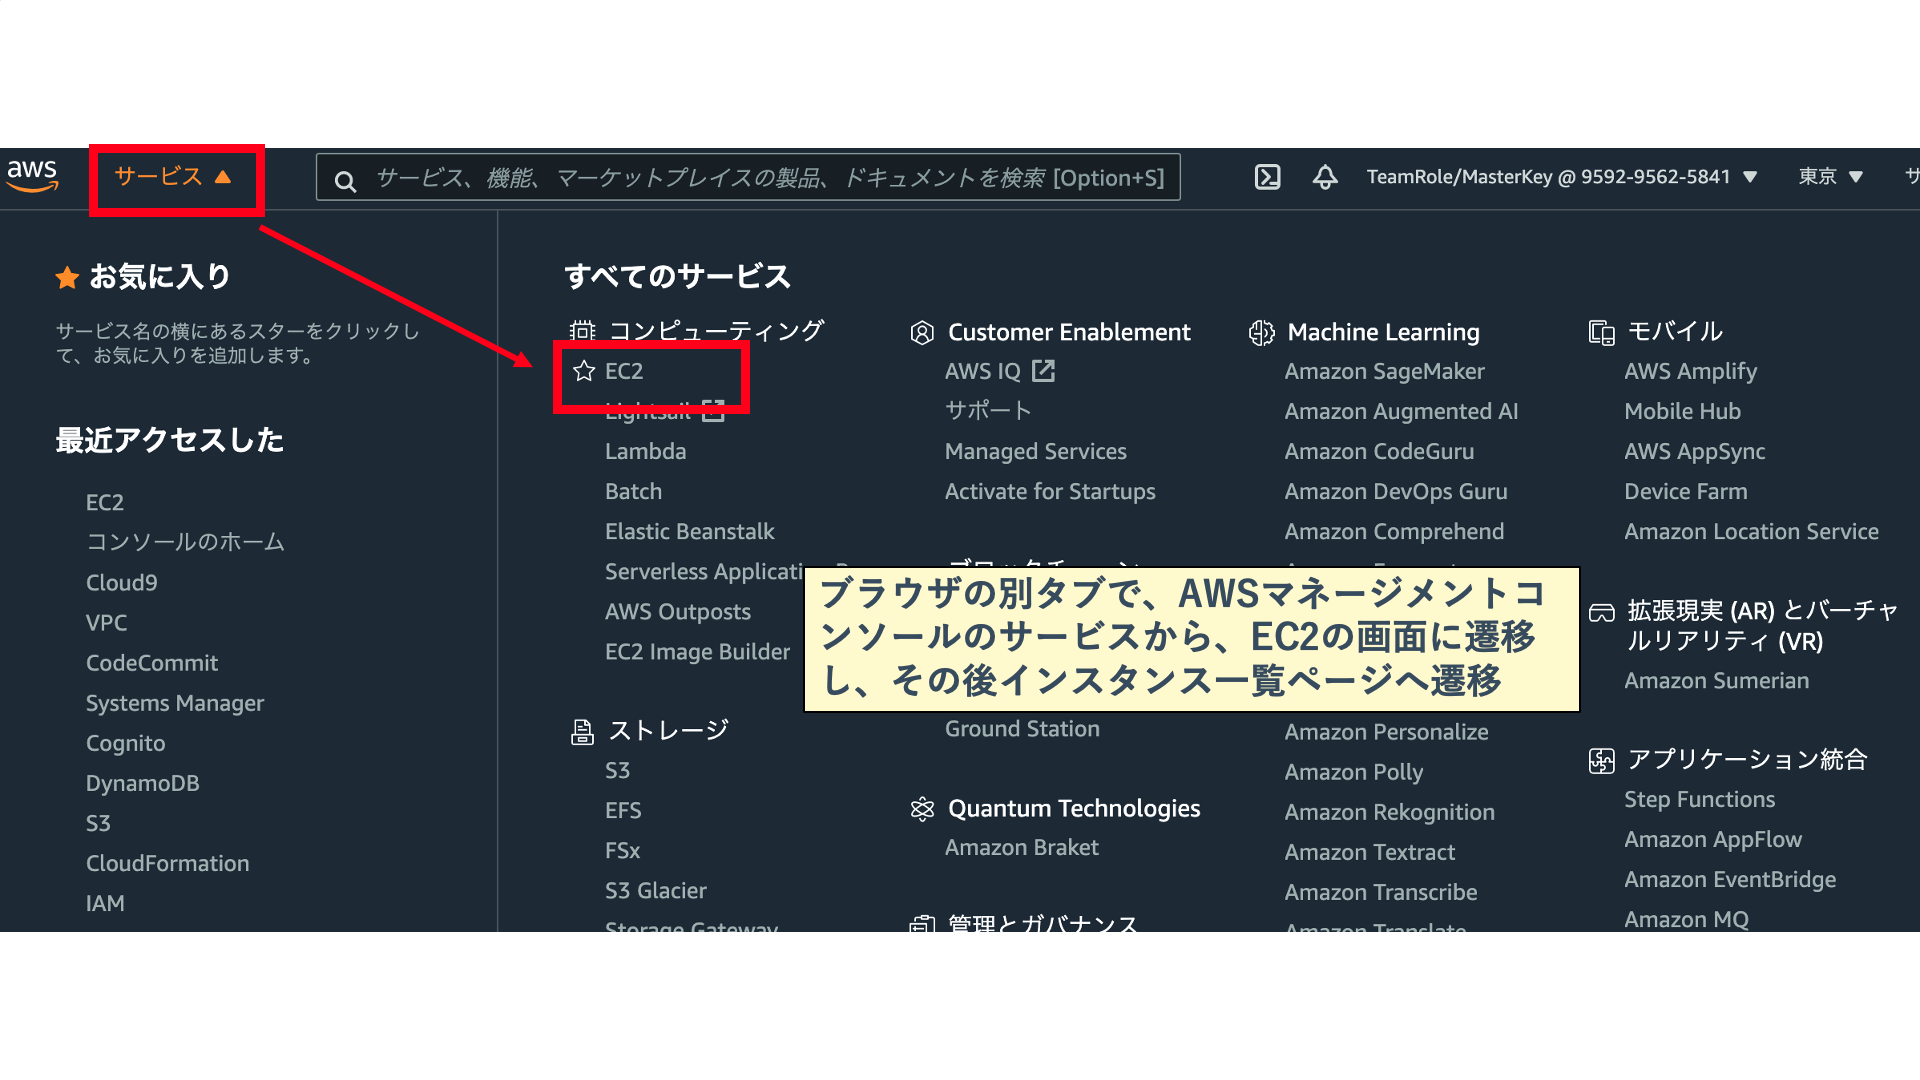Open EC2 Image Builder service
Image resolution: width=1920 pixels, height=1080 pixels.
tap(697, 651)
